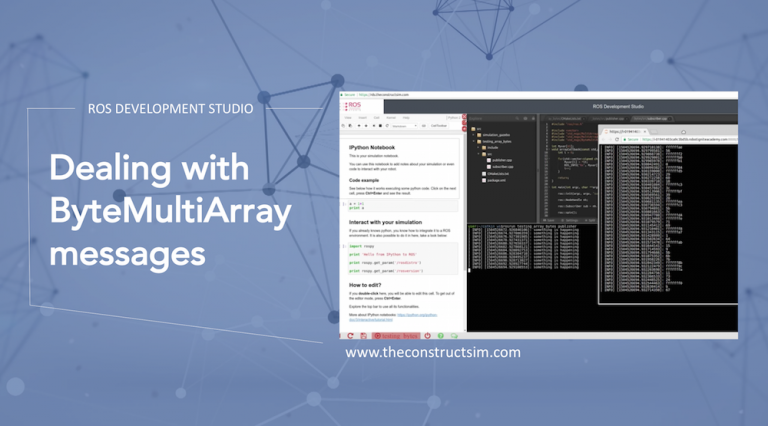Click the green help icon in bottom toolbar
This screenshot has width=768, height=426.
point(441,336)
